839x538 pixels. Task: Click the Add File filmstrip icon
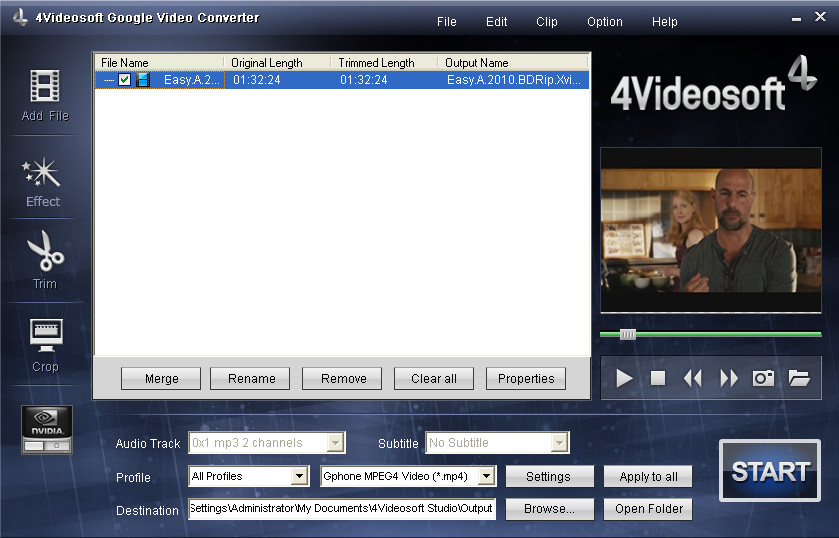coord(45,86)
